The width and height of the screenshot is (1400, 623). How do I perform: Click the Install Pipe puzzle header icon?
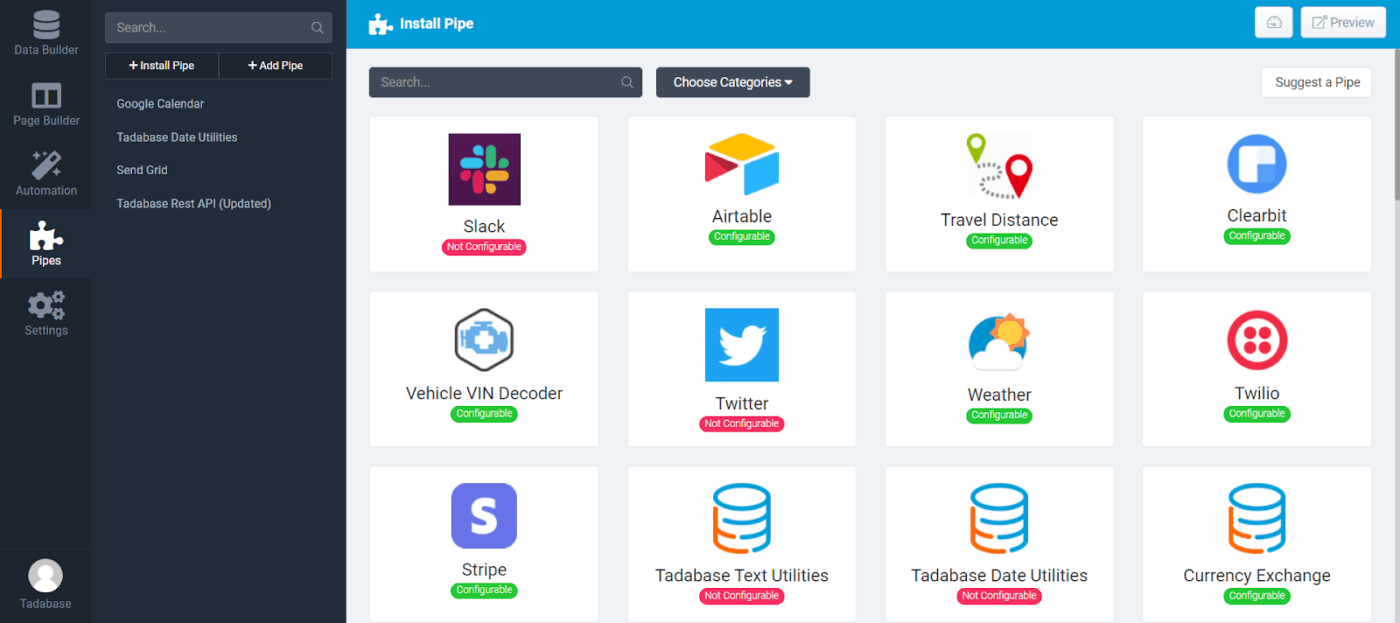[x=380, y=24]
